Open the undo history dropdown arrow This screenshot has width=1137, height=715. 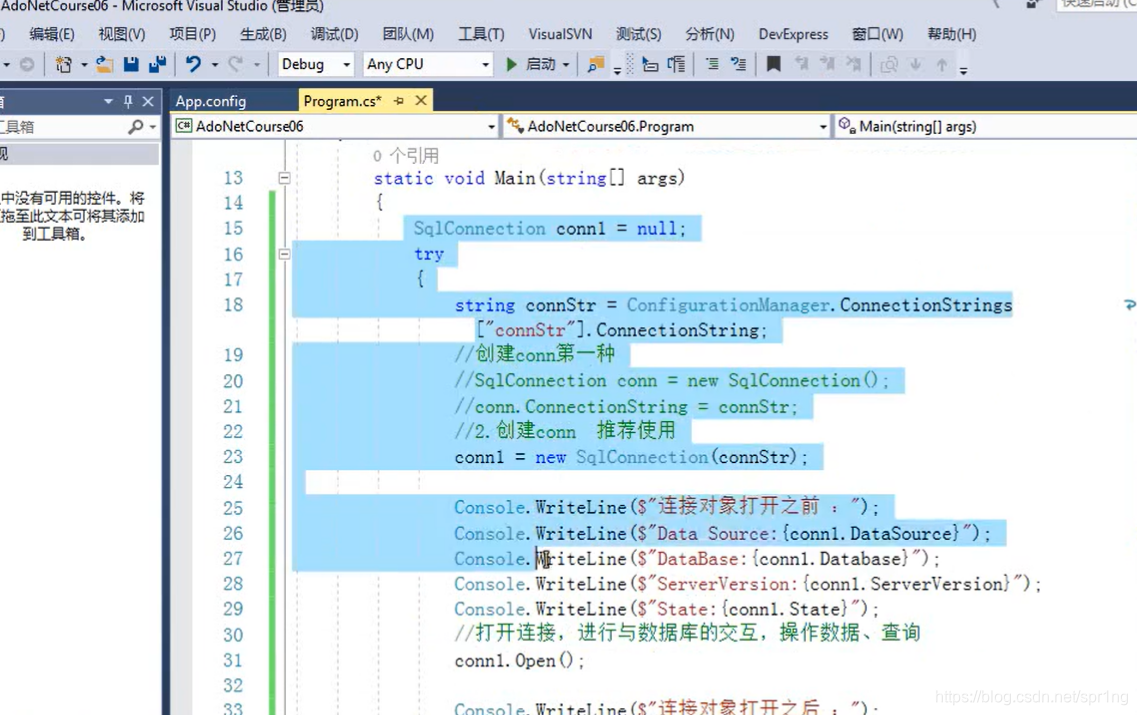click(x=215, y=65)
